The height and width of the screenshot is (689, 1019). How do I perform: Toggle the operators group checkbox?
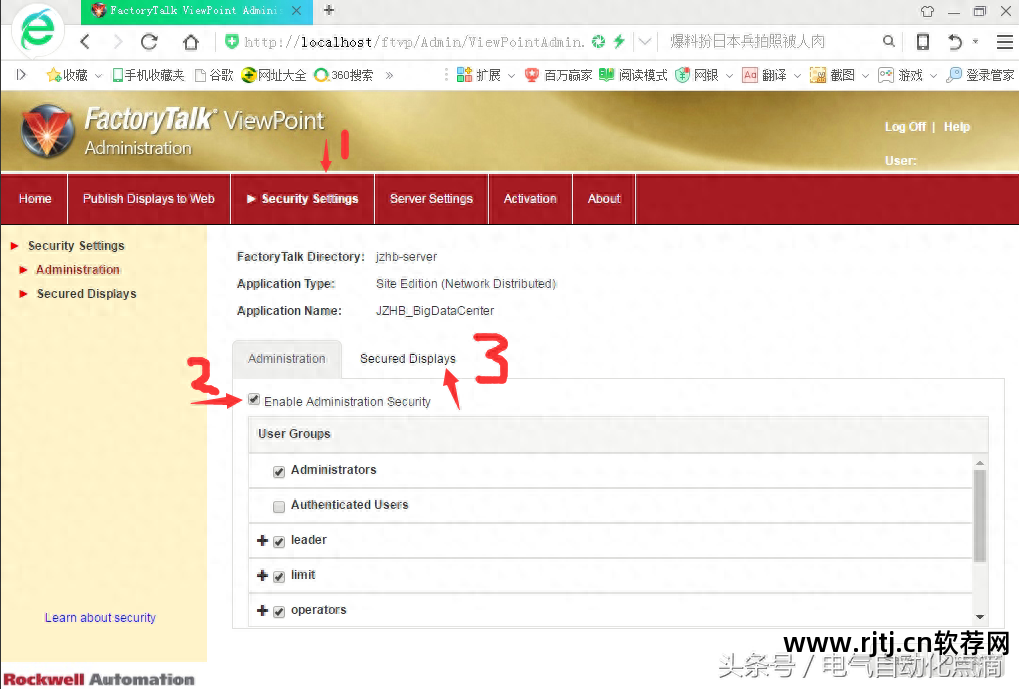279,612
